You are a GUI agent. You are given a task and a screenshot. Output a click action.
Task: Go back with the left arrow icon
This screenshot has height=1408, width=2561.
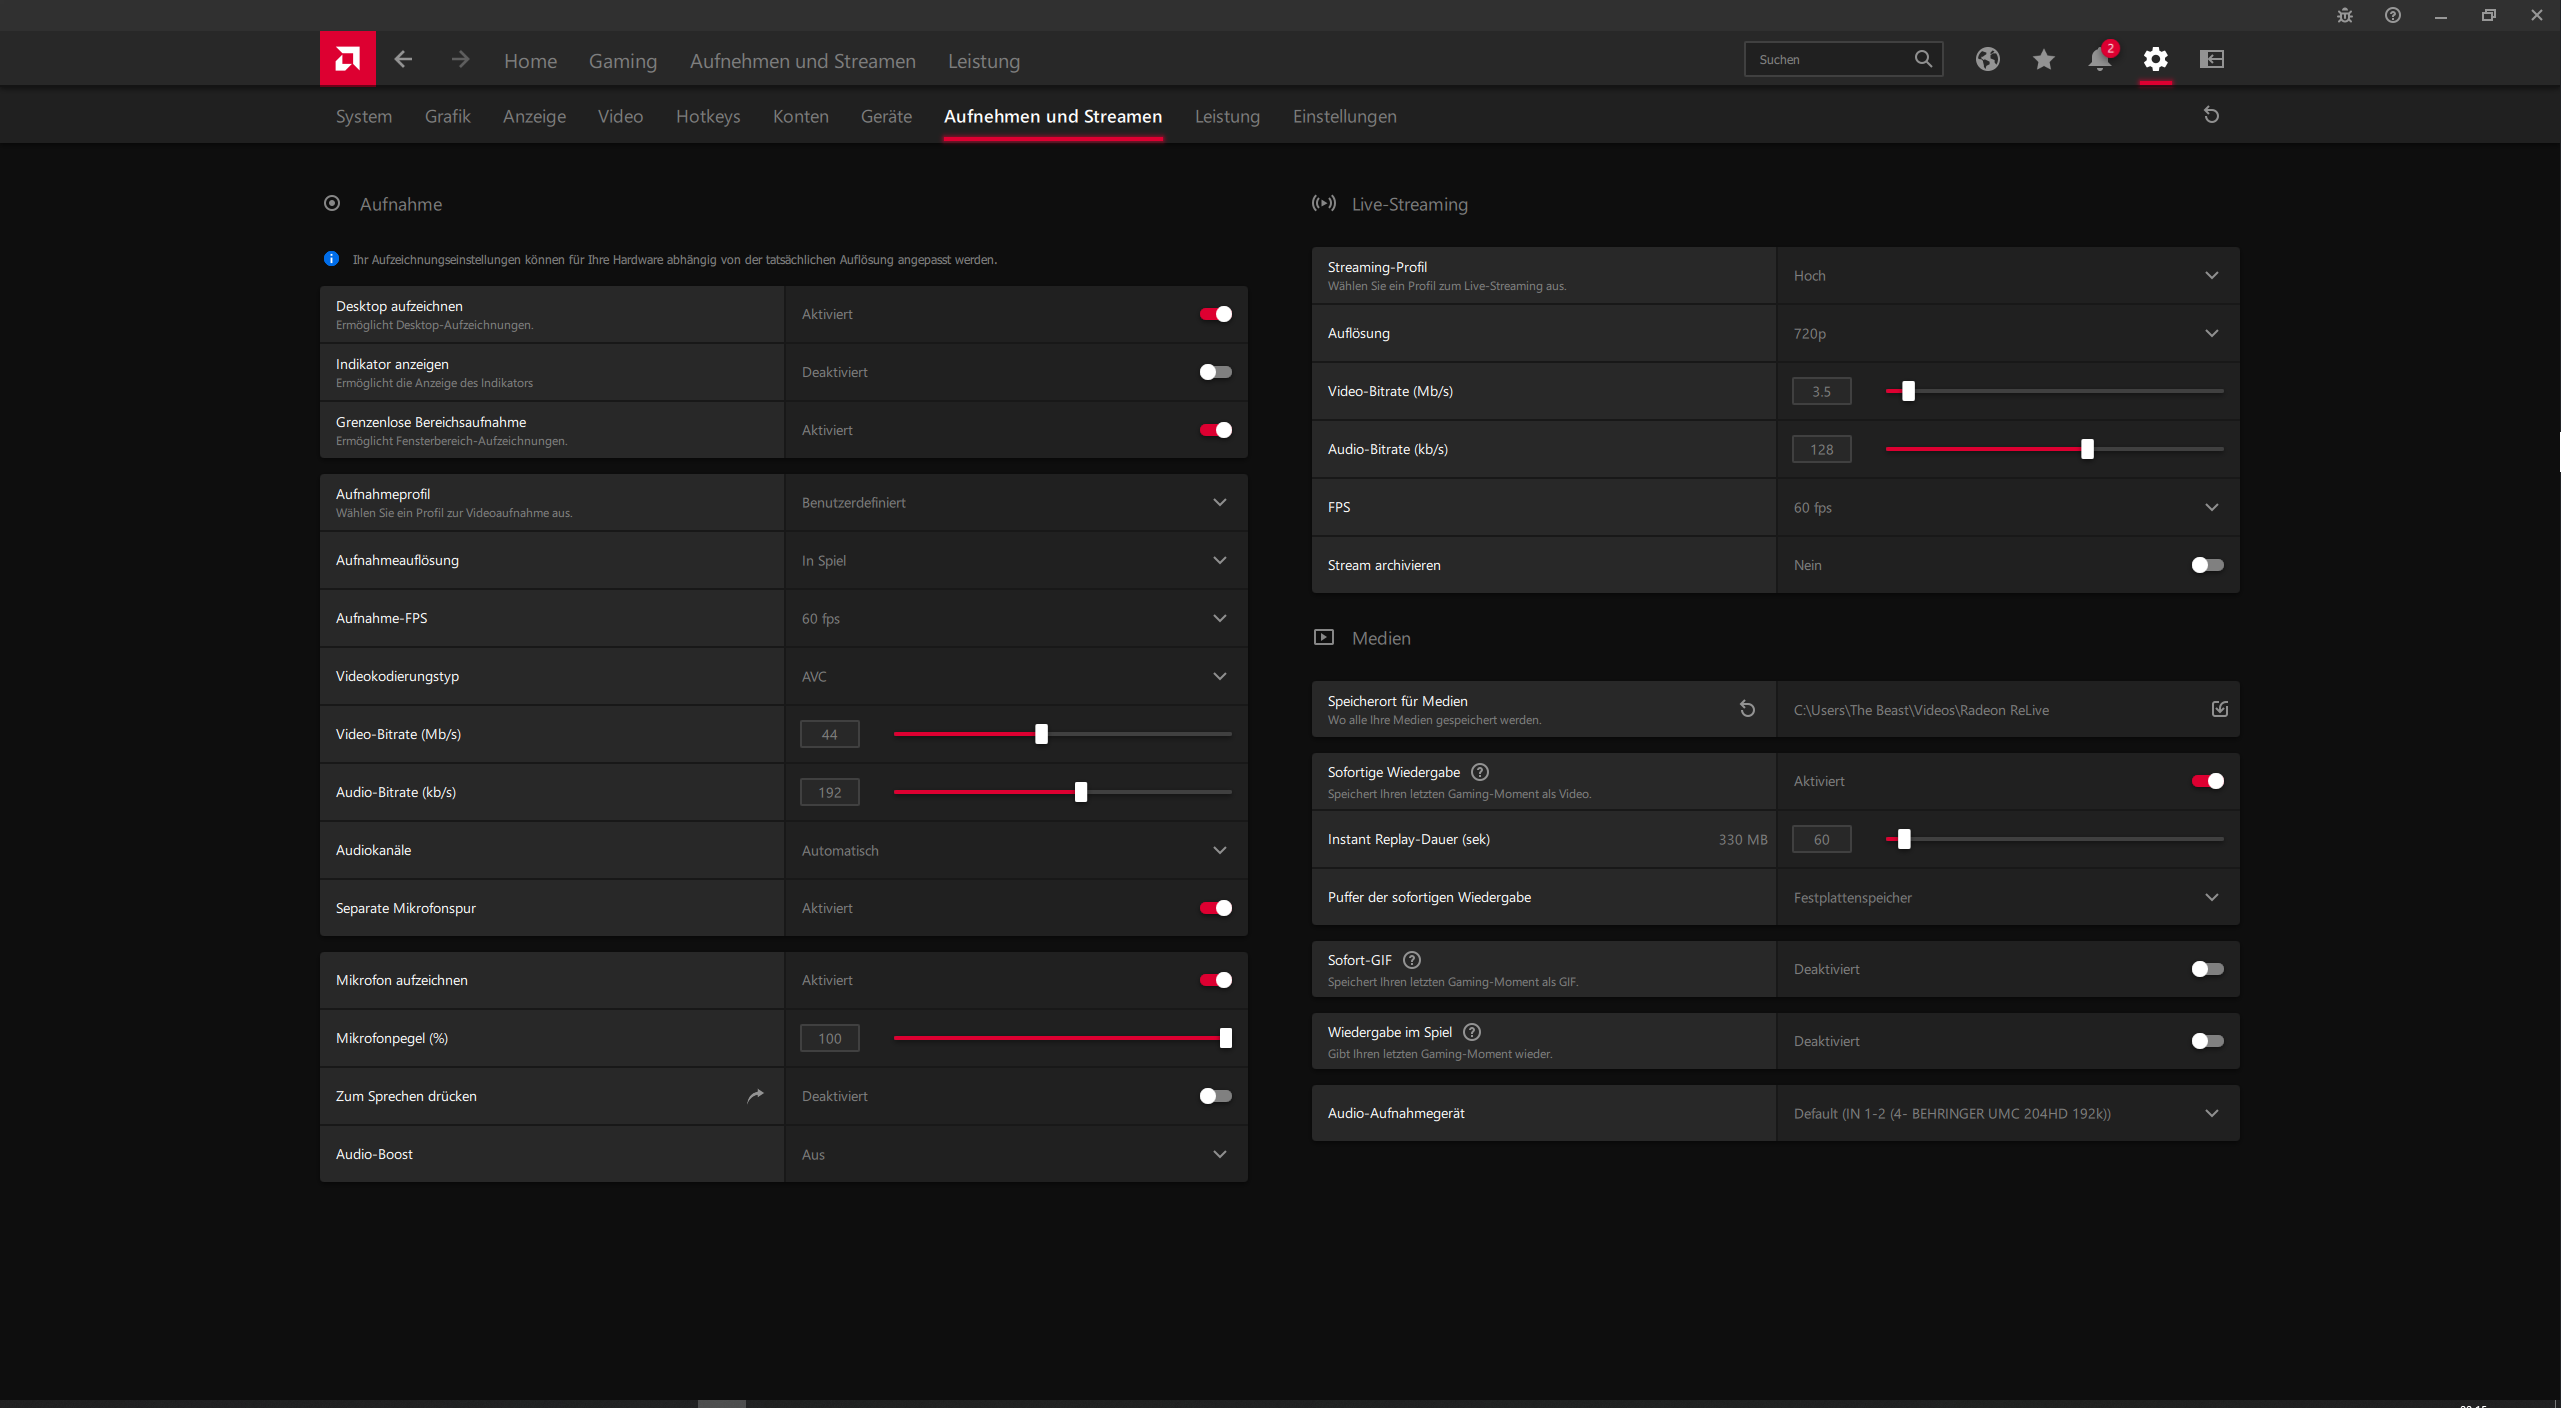tap(403, 60)
